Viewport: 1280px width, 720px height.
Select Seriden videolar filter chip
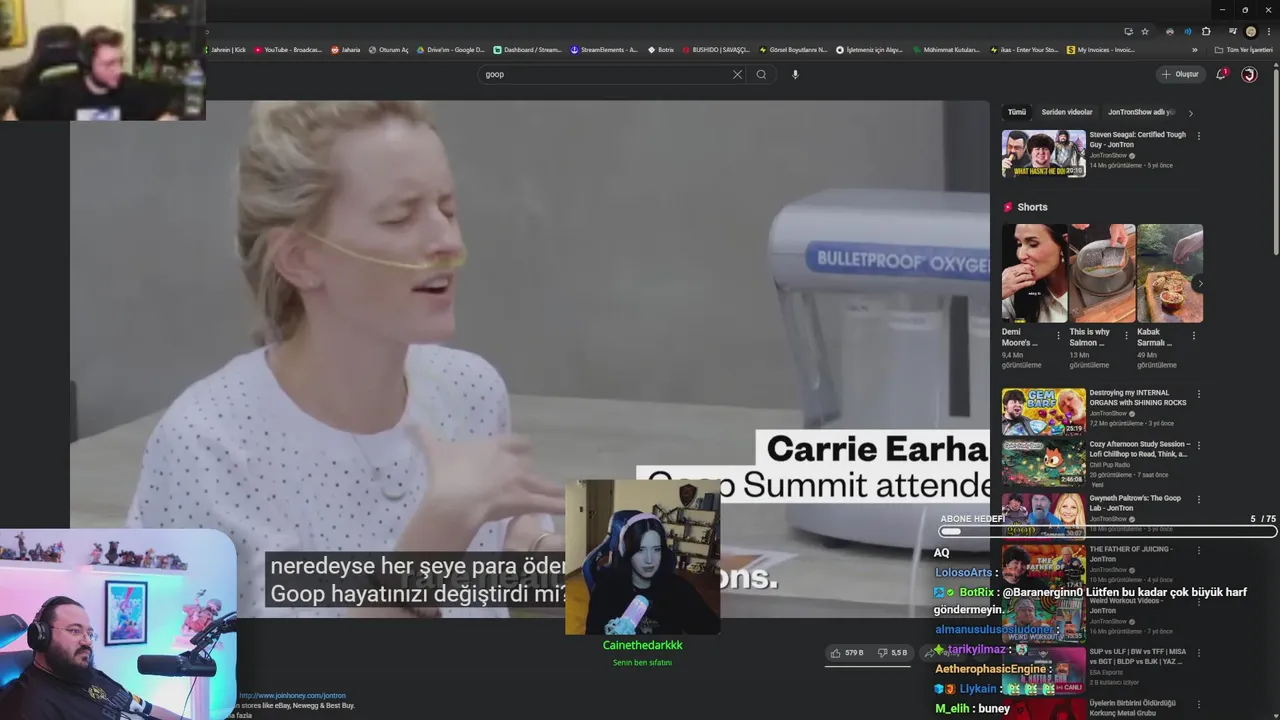pos(1067,112)
